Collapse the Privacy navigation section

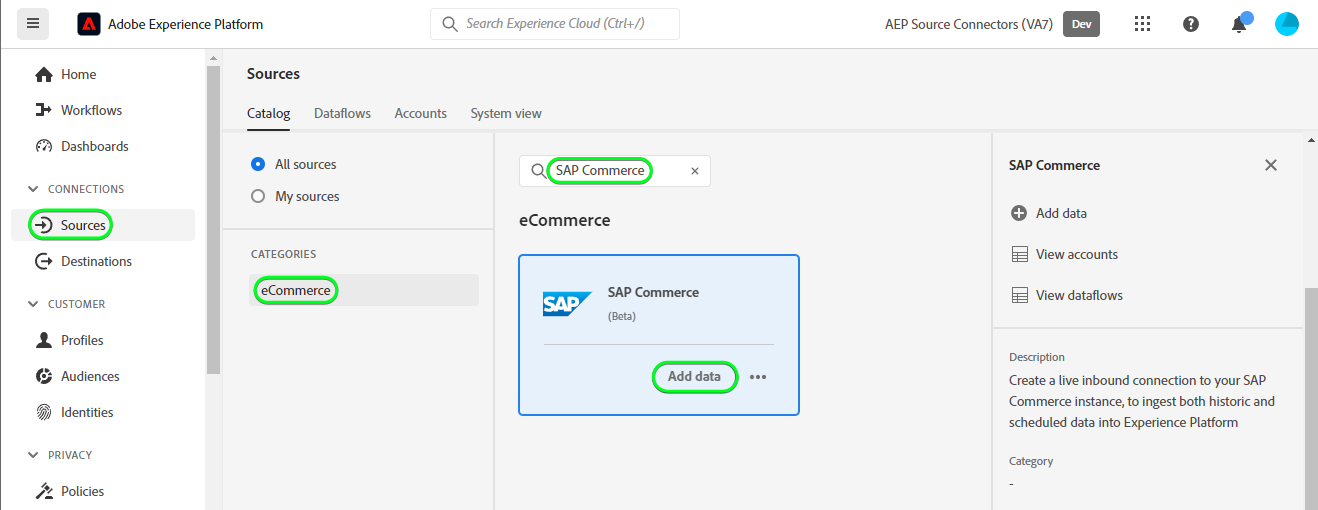tap(34, 455)
